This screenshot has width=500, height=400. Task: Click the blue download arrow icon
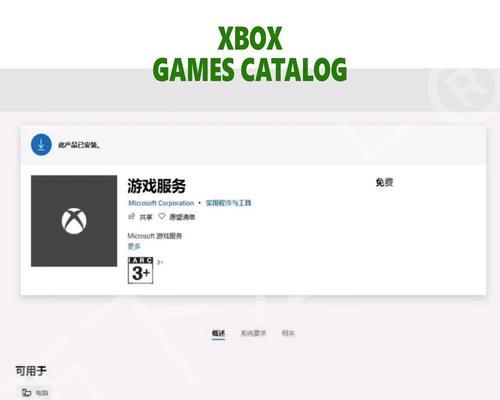click(x=41, y=145)
